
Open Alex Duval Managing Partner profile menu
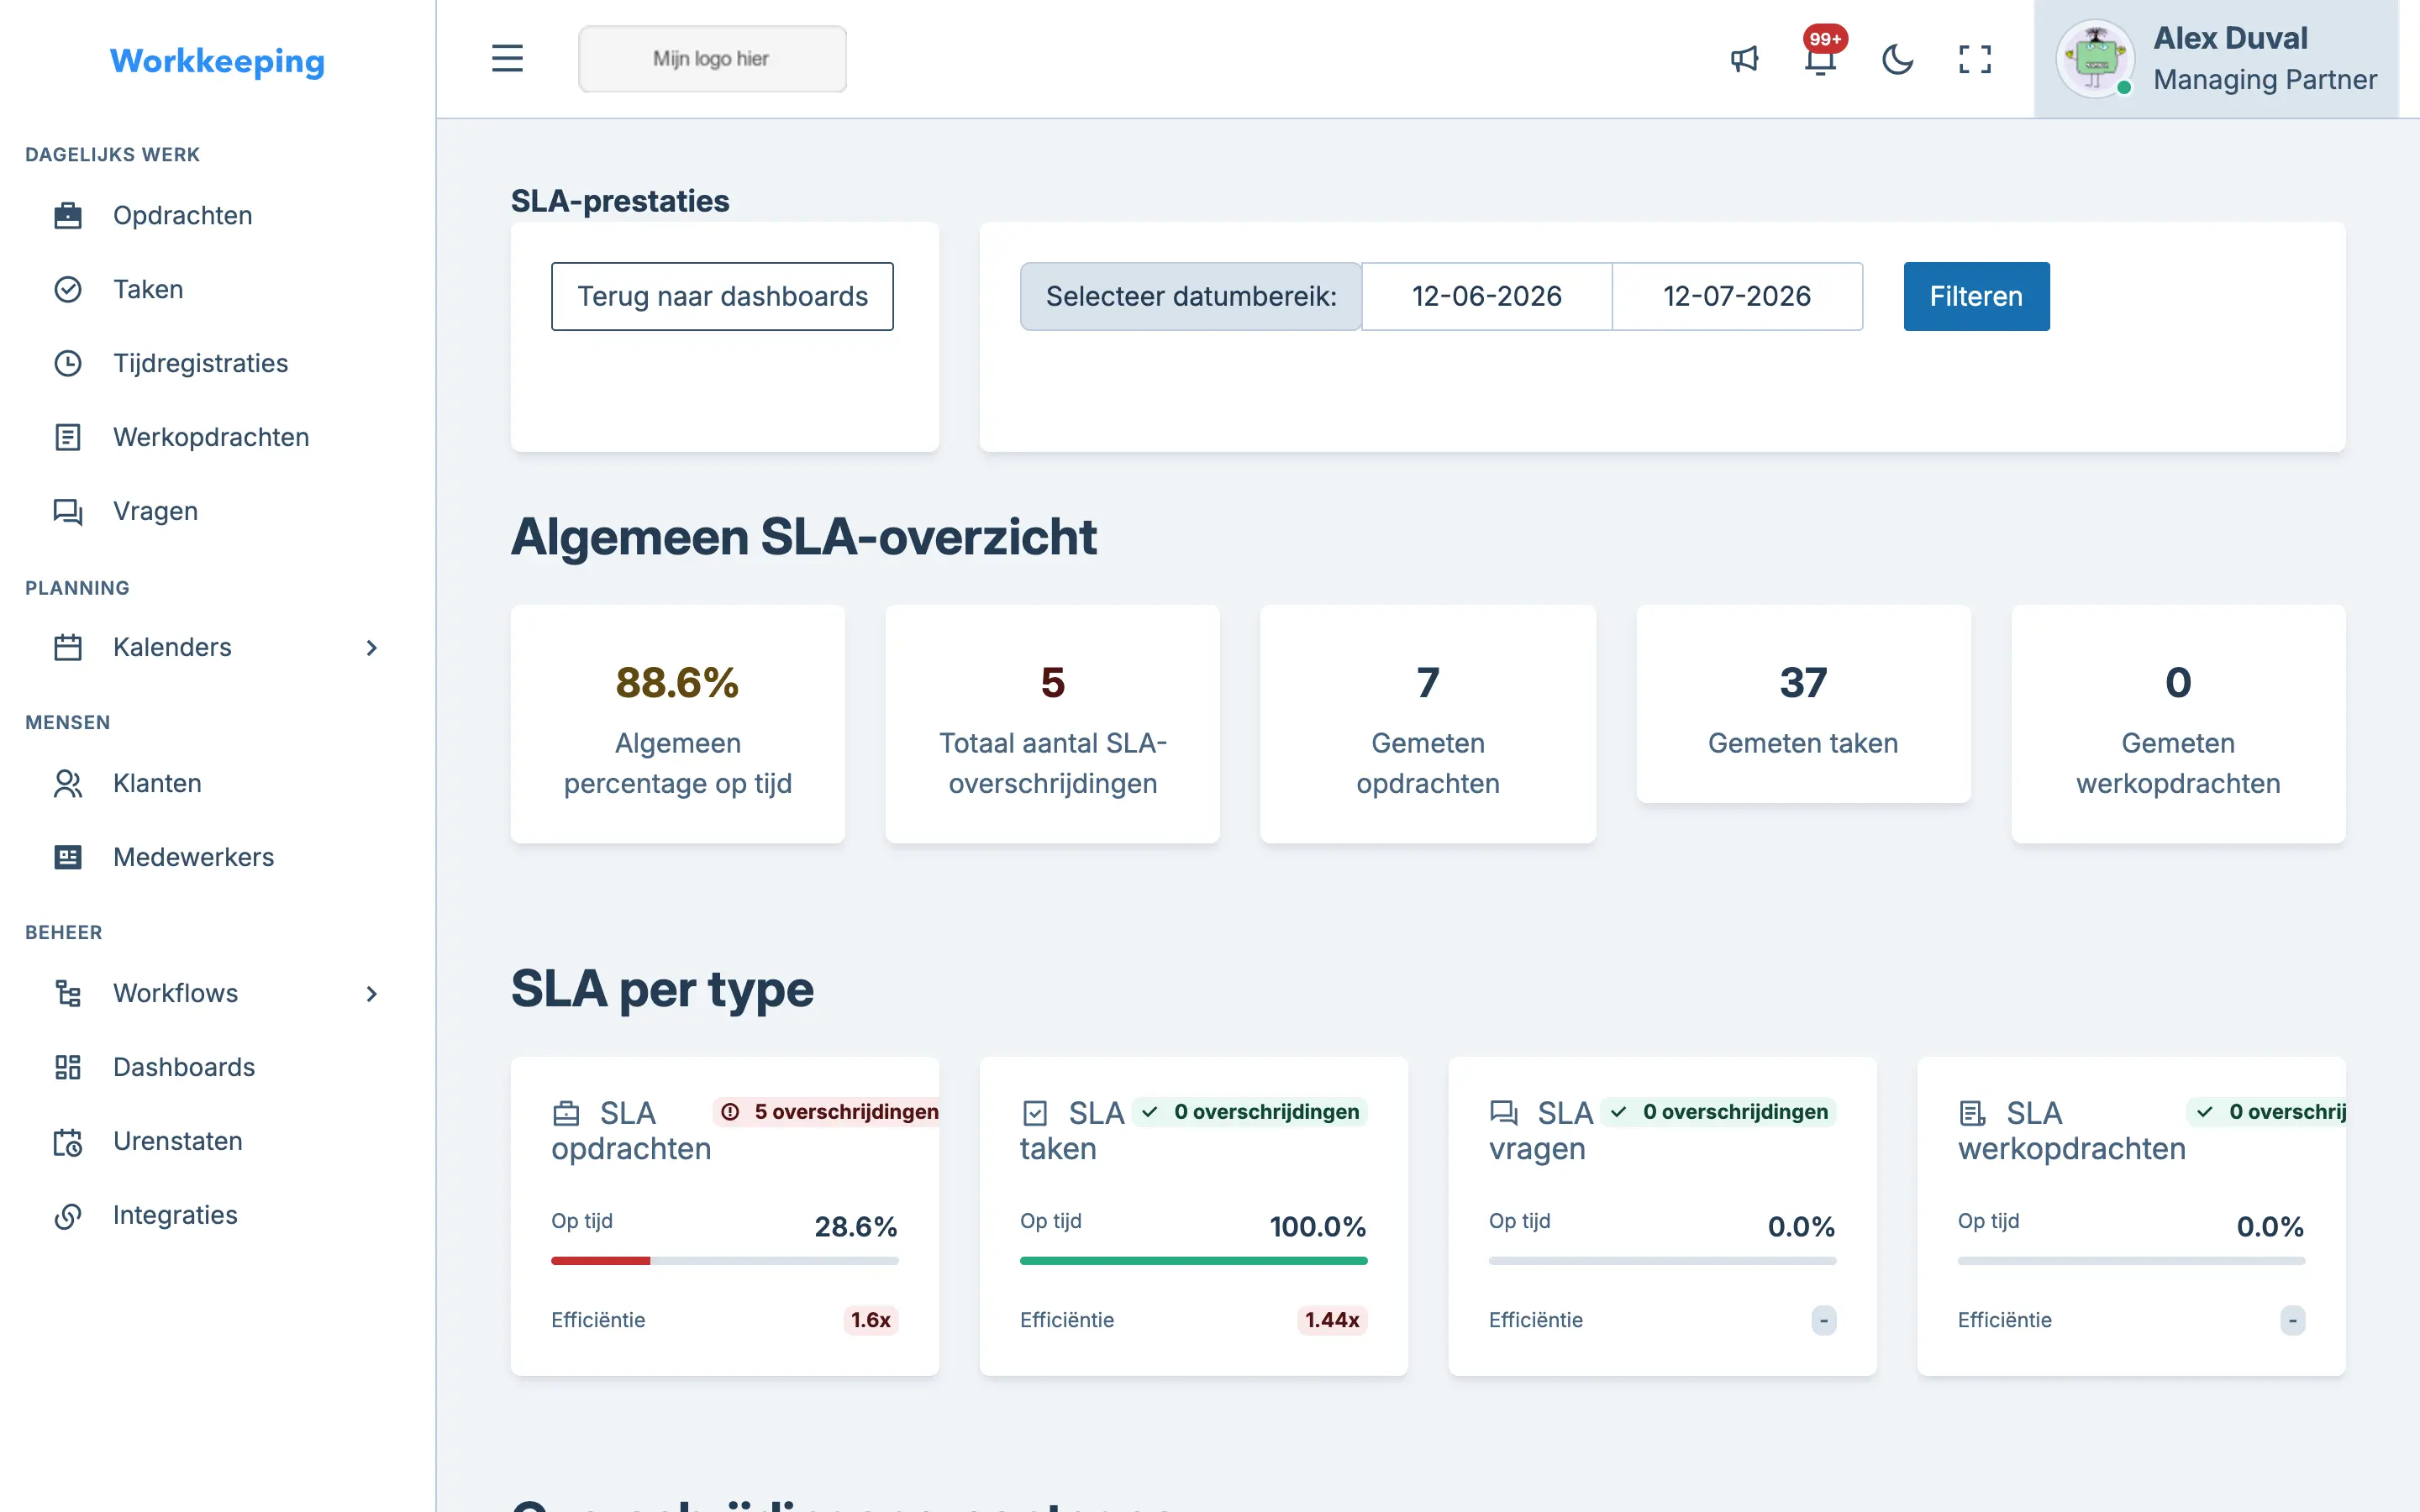click(x=2216, y=59)
